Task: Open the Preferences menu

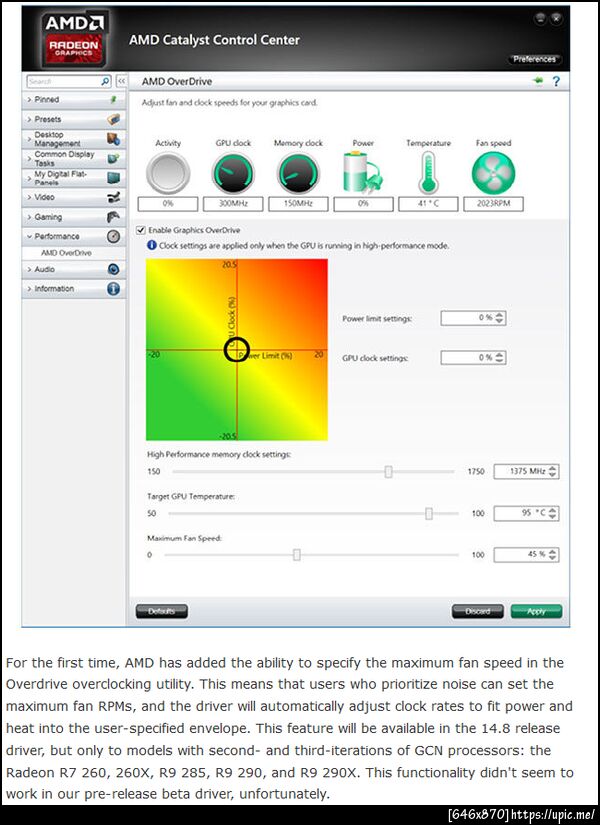Action: (x=535, y=59)
